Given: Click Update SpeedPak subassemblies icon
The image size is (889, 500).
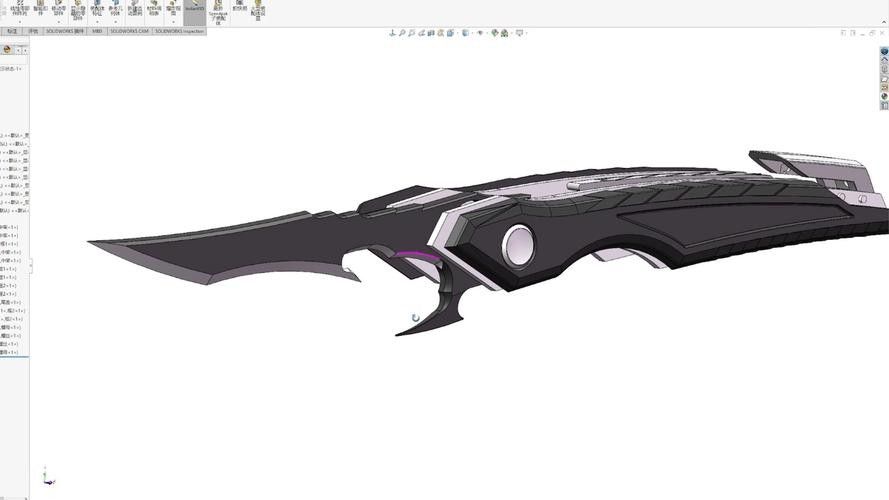Looking at the screenshot, I should [x=218, y=11].
